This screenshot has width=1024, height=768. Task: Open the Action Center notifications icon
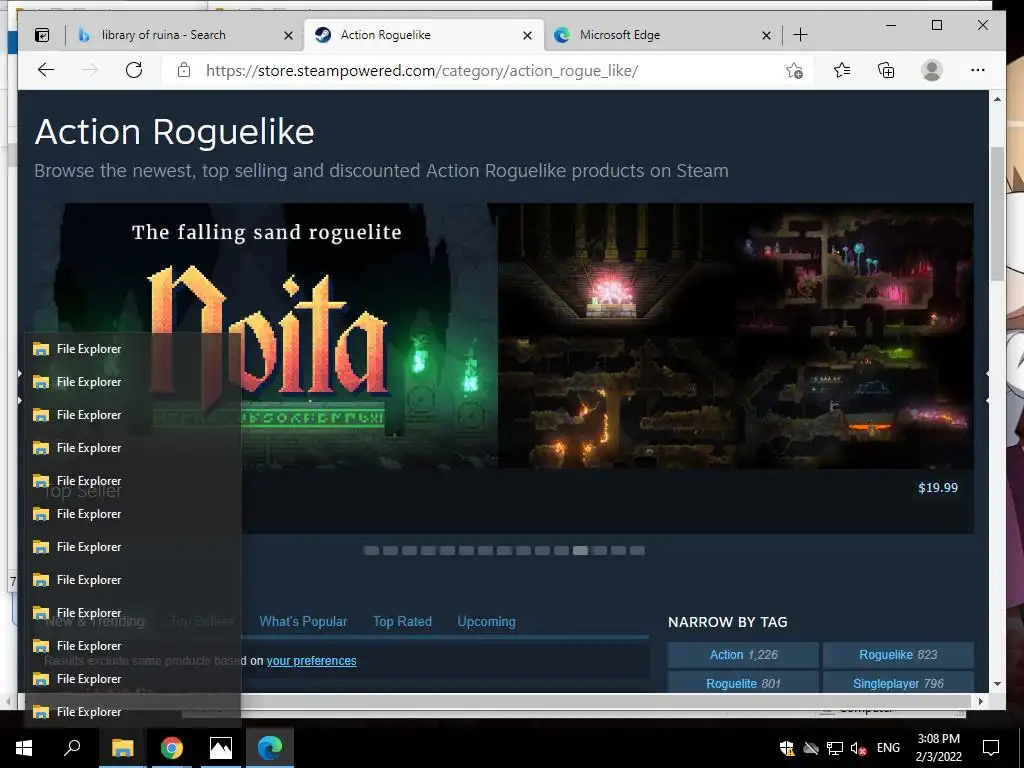pos(991,748)
